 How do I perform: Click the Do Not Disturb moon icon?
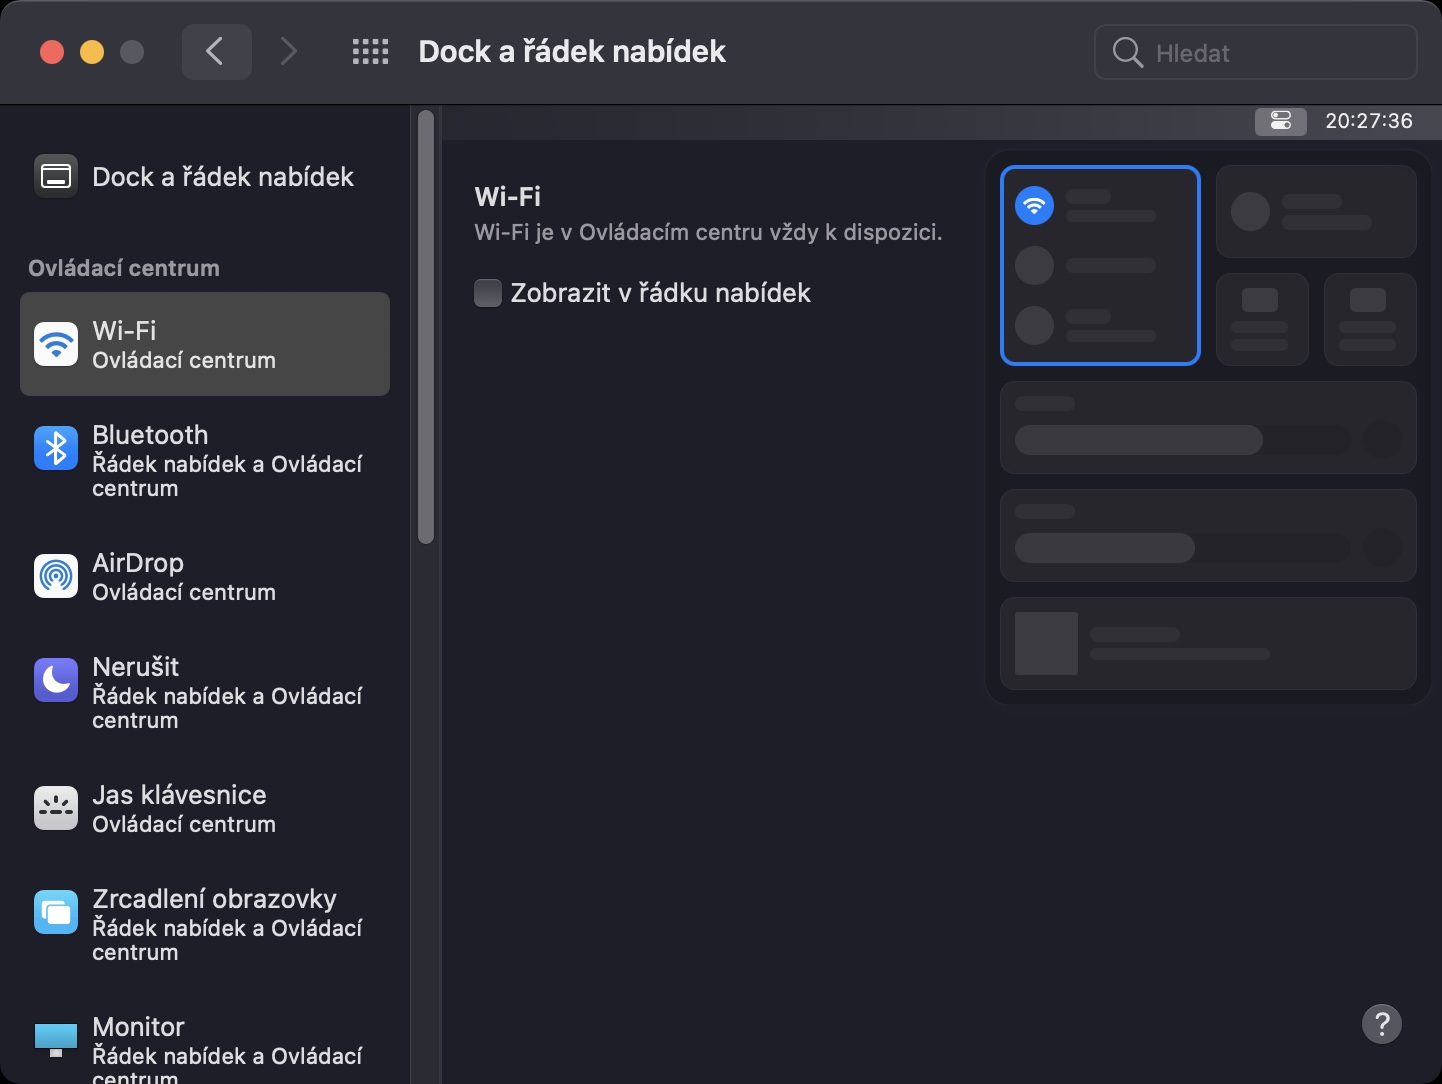(x=56, y=680)
